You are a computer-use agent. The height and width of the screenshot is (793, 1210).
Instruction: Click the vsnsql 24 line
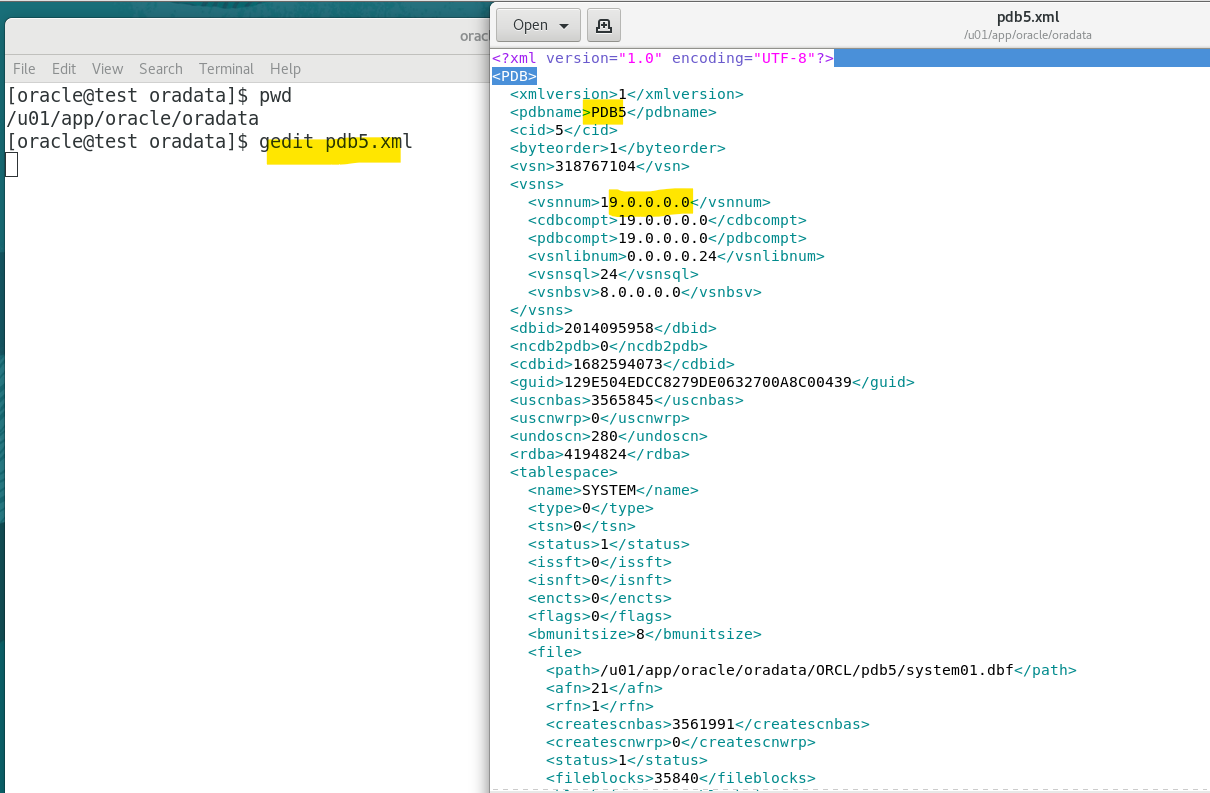(613, 274)
